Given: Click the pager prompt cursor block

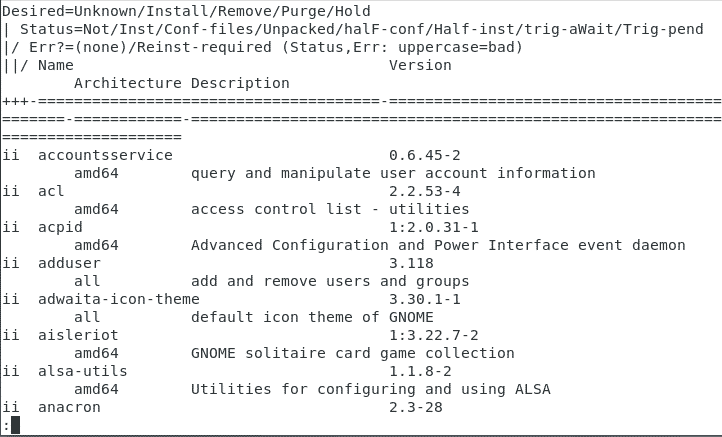Looking at the screenshot, I should pos(15,425).
